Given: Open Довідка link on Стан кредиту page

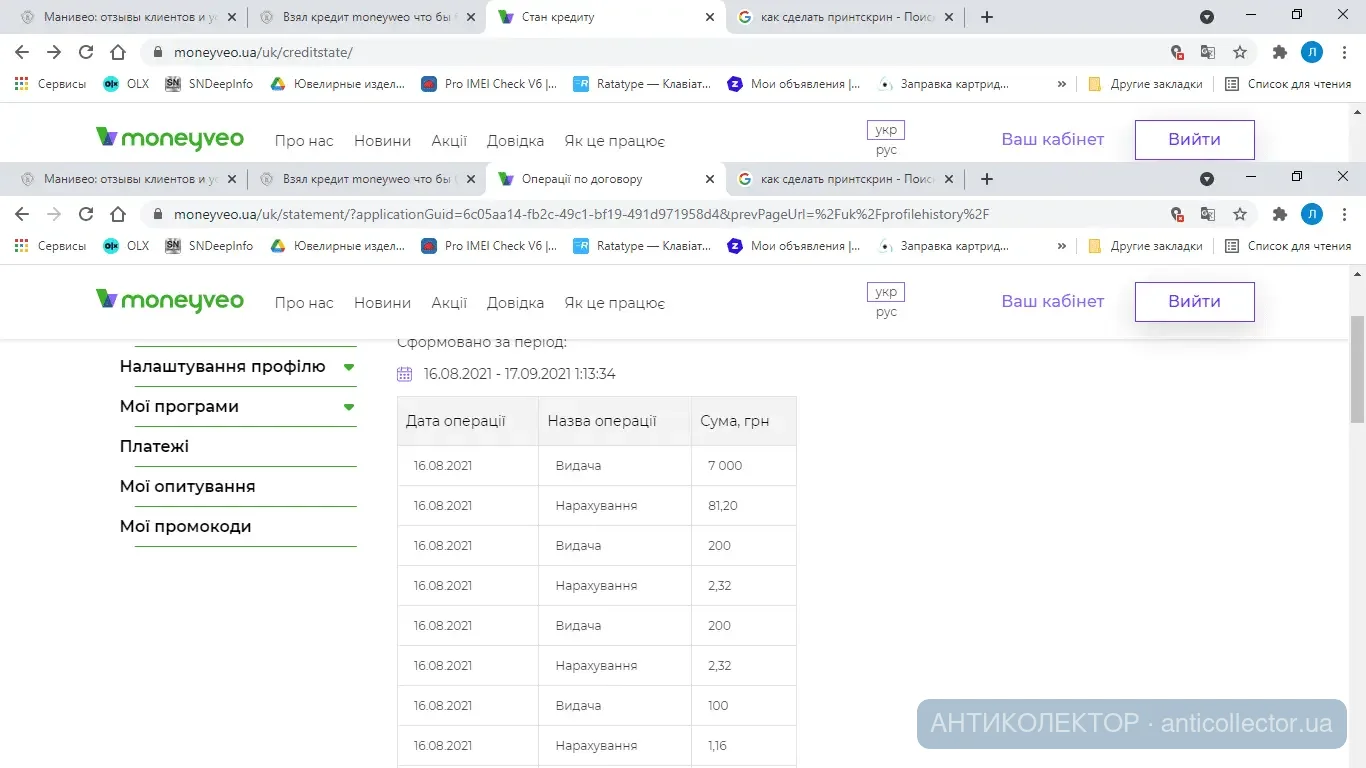Looking at the screenshot, I should (x=515, y=140).
